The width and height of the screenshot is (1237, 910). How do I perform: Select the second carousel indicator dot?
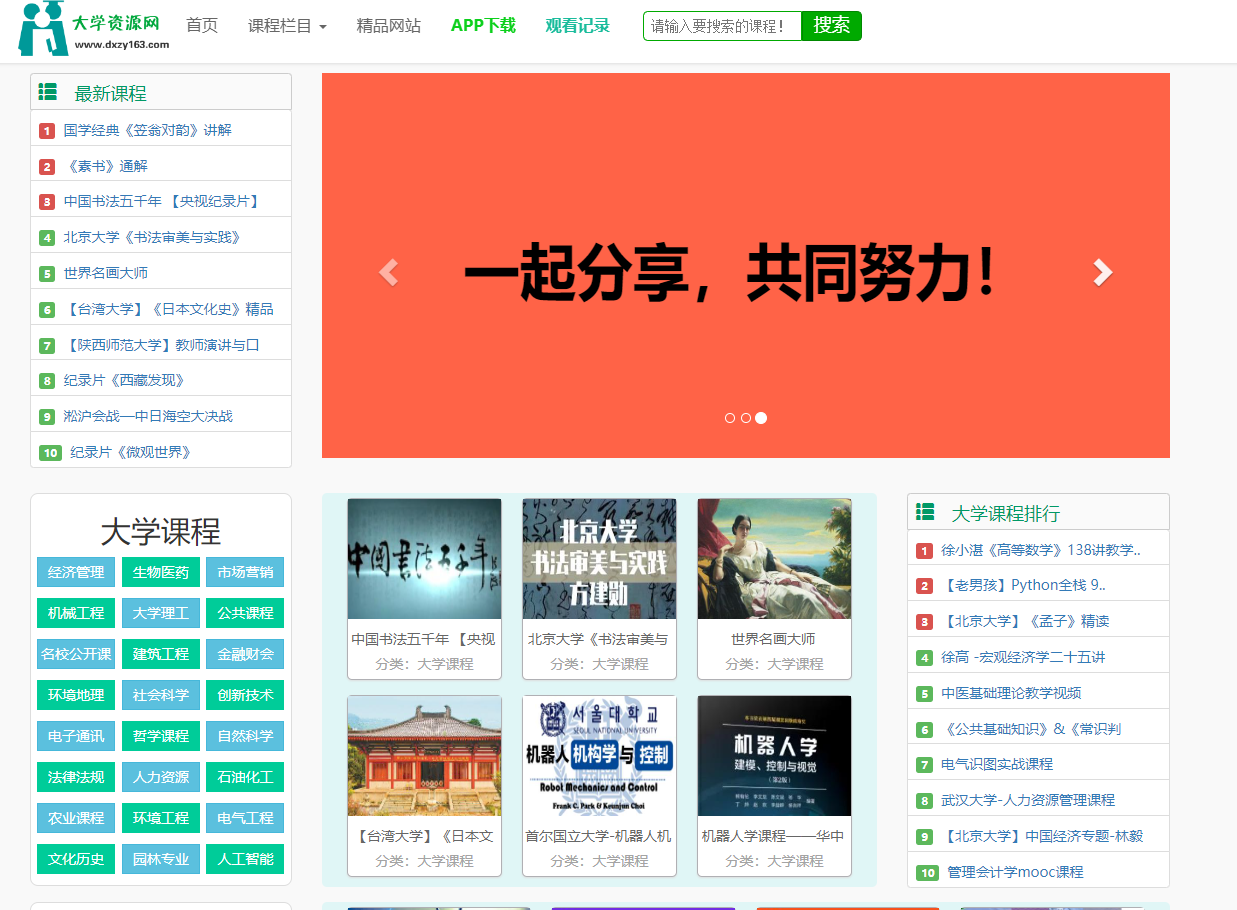(745, 418)
